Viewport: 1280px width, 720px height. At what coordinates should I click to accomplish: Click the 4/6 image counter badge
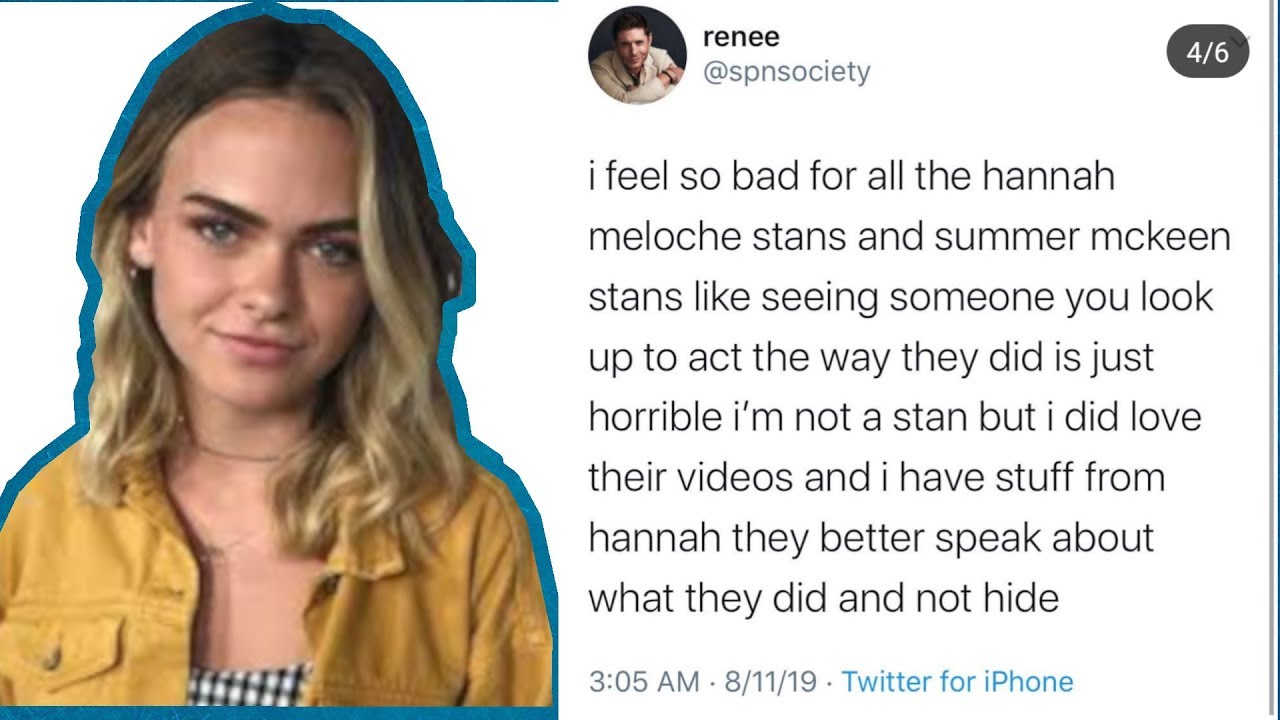pyautogui.click(x=1206, y=52)
